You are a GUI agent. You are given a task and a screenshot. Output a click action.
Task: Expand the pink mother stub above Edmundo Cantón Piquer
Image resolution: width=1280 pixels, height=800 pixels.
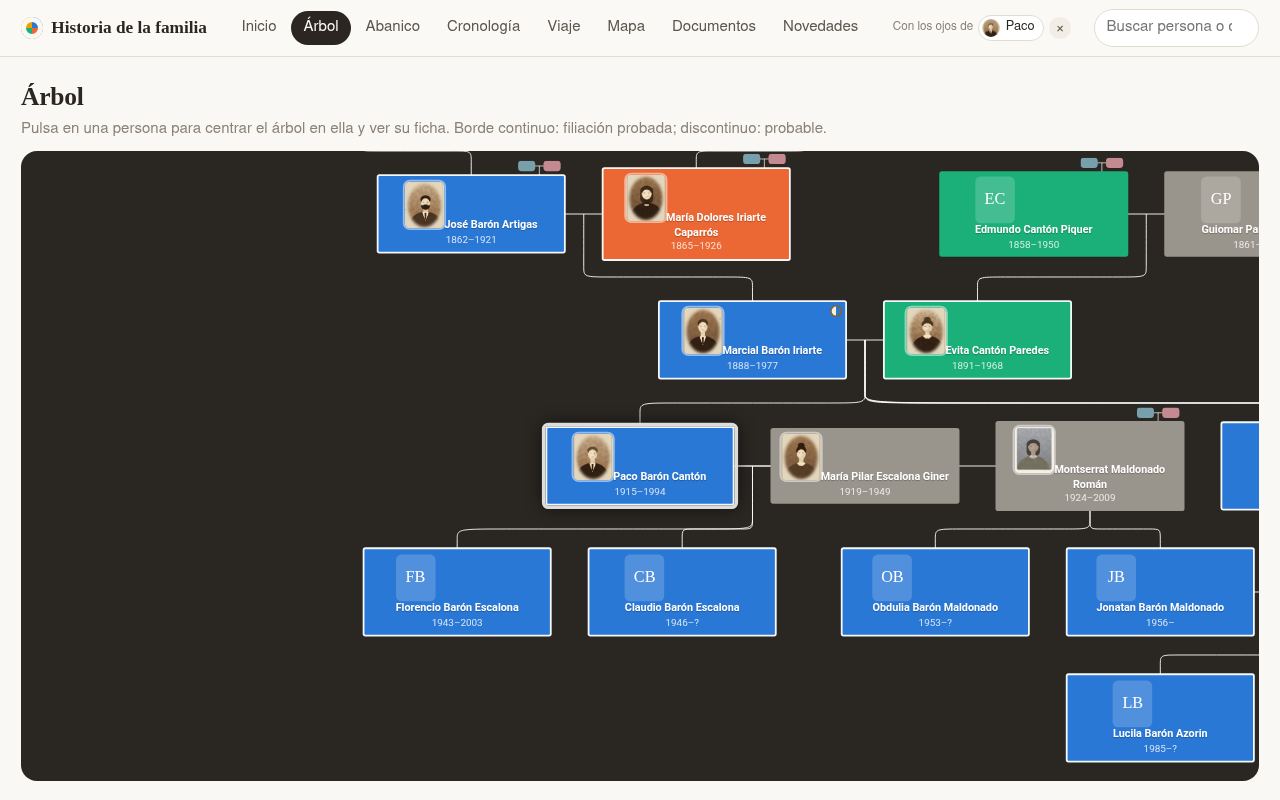click(x=1114, y=163)
